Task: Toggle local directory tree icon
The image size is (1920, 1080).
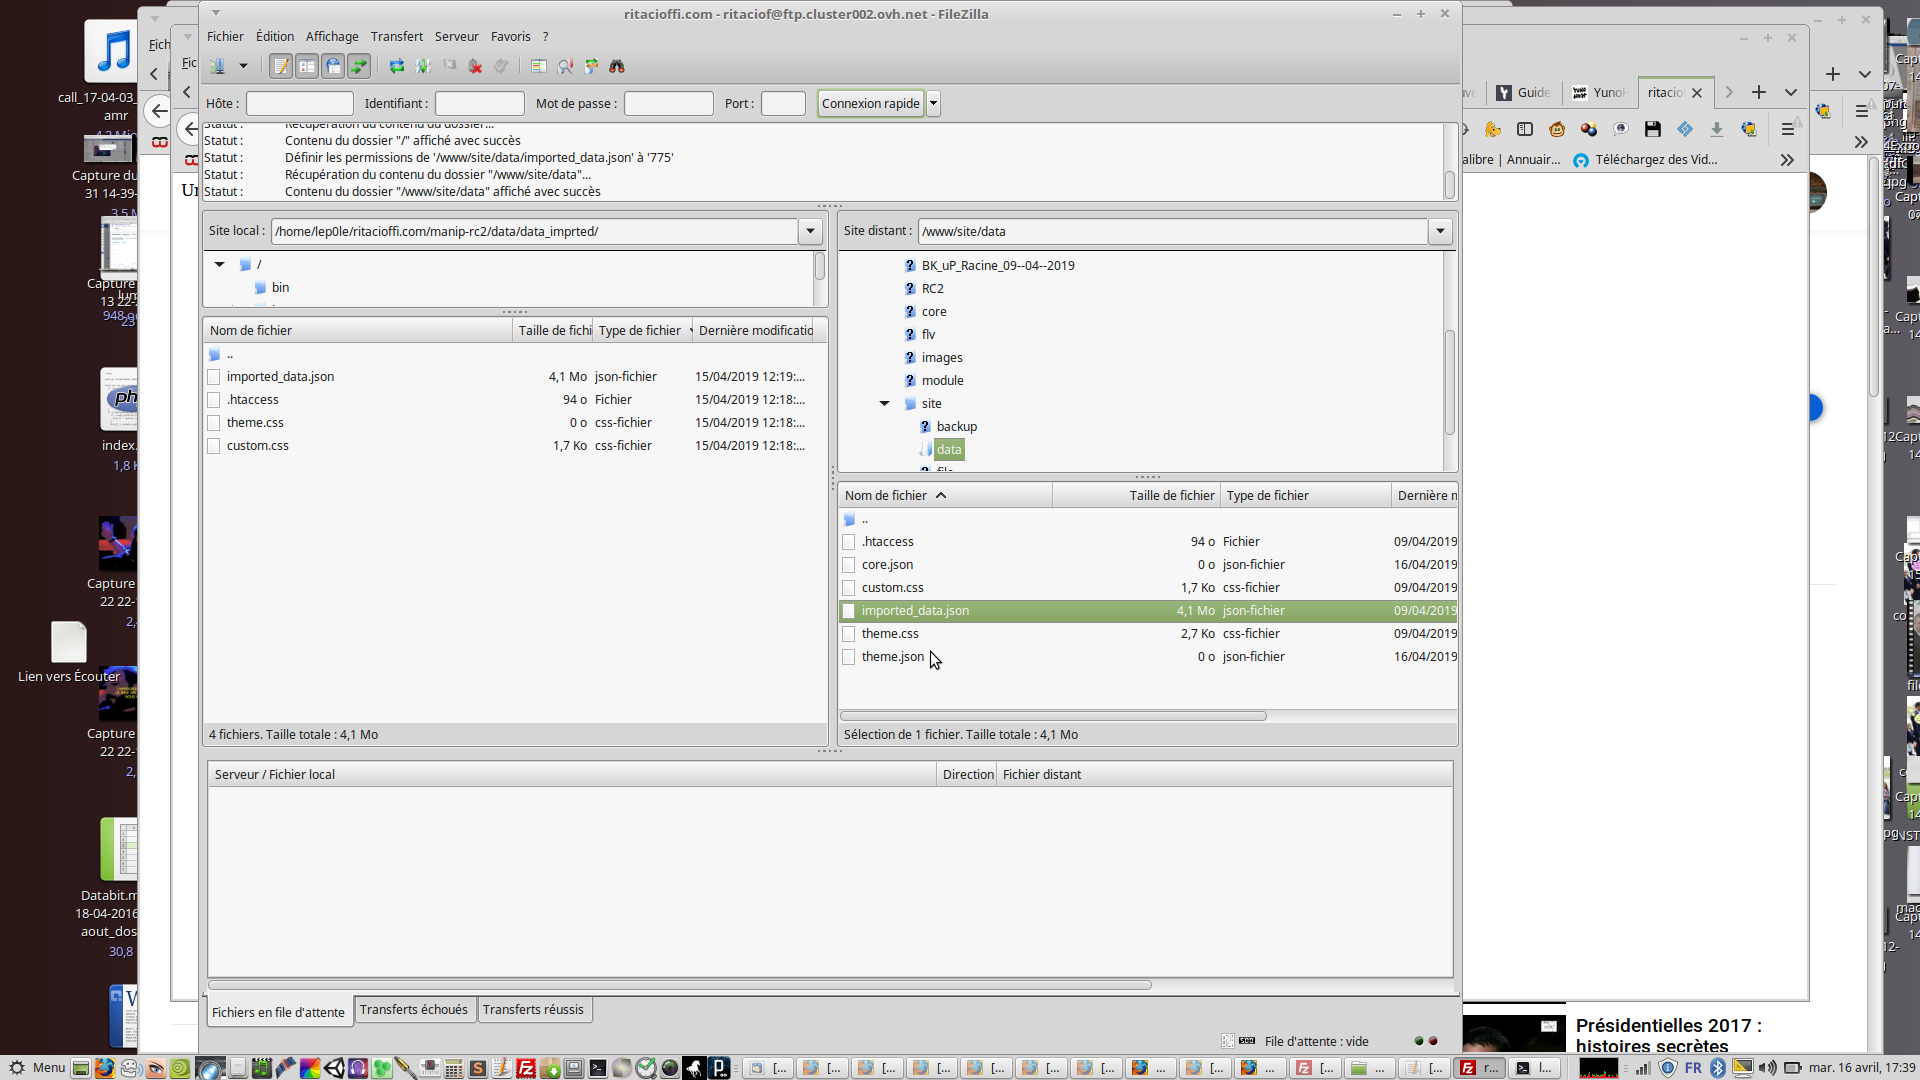Action: (x=307, y=66)
